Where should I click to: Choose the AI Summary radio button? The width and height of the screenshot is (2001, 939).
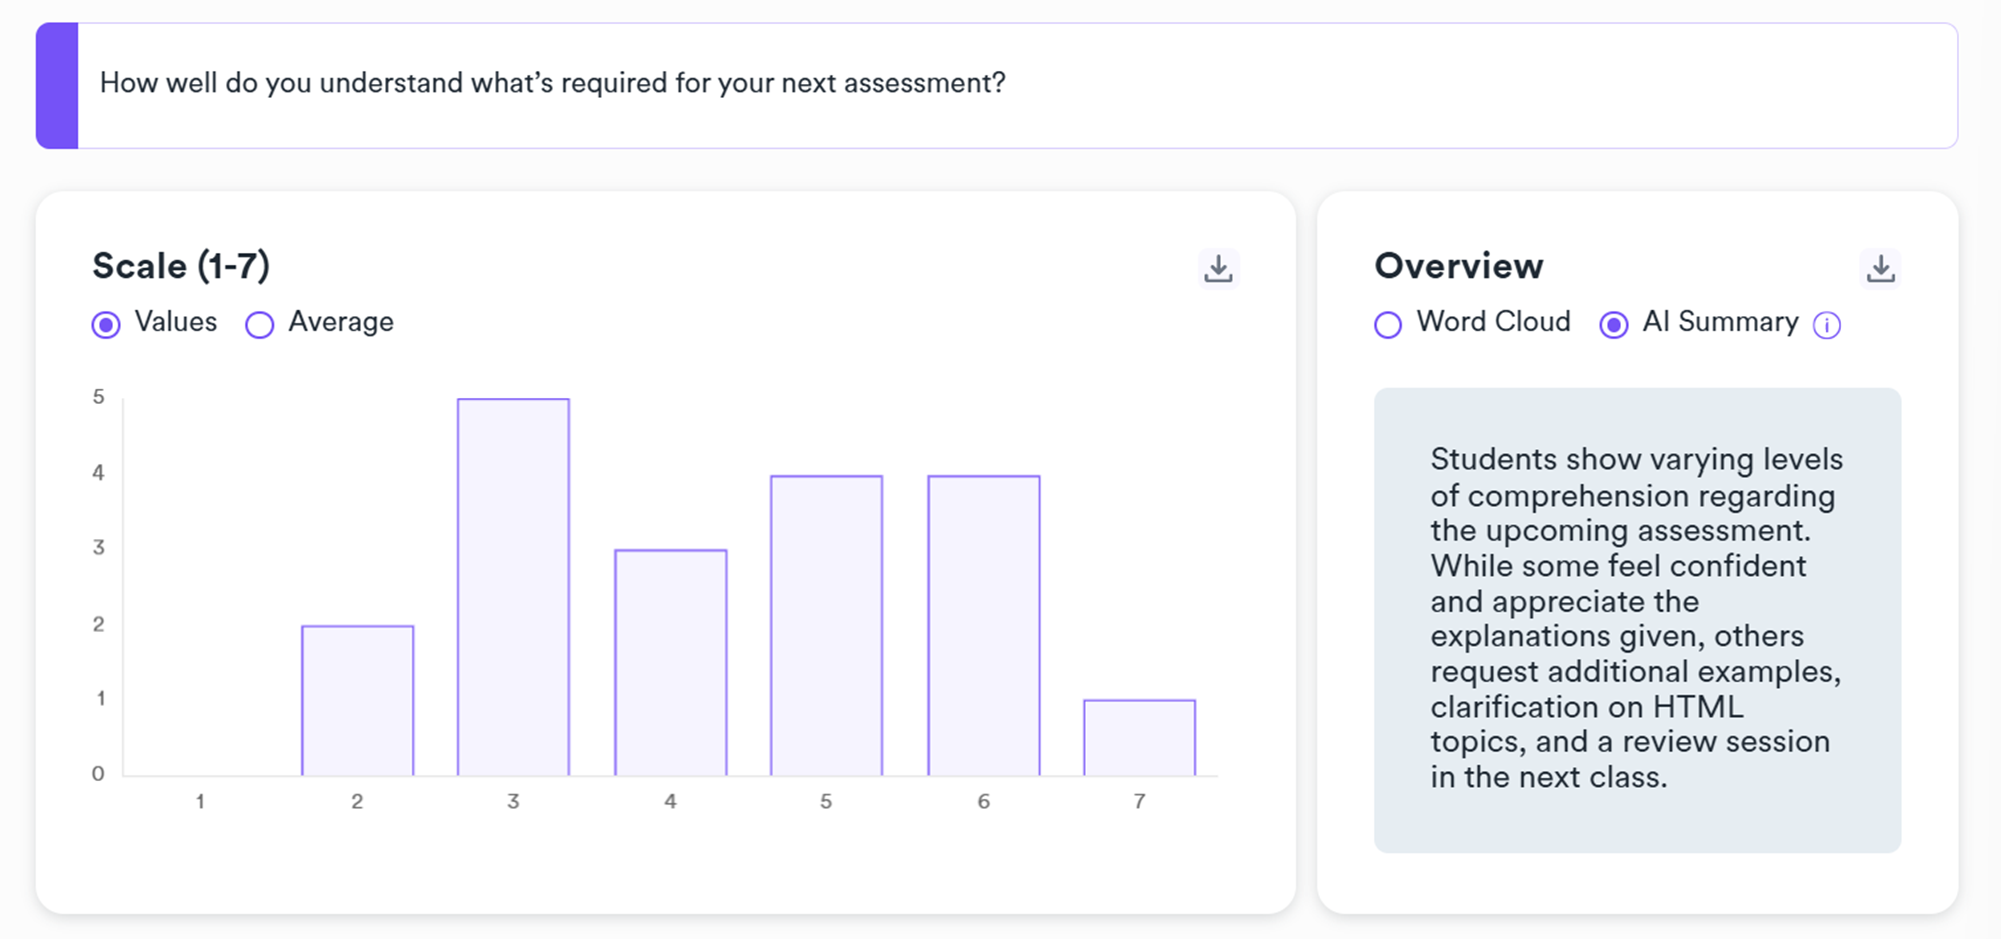point(1613,325)
